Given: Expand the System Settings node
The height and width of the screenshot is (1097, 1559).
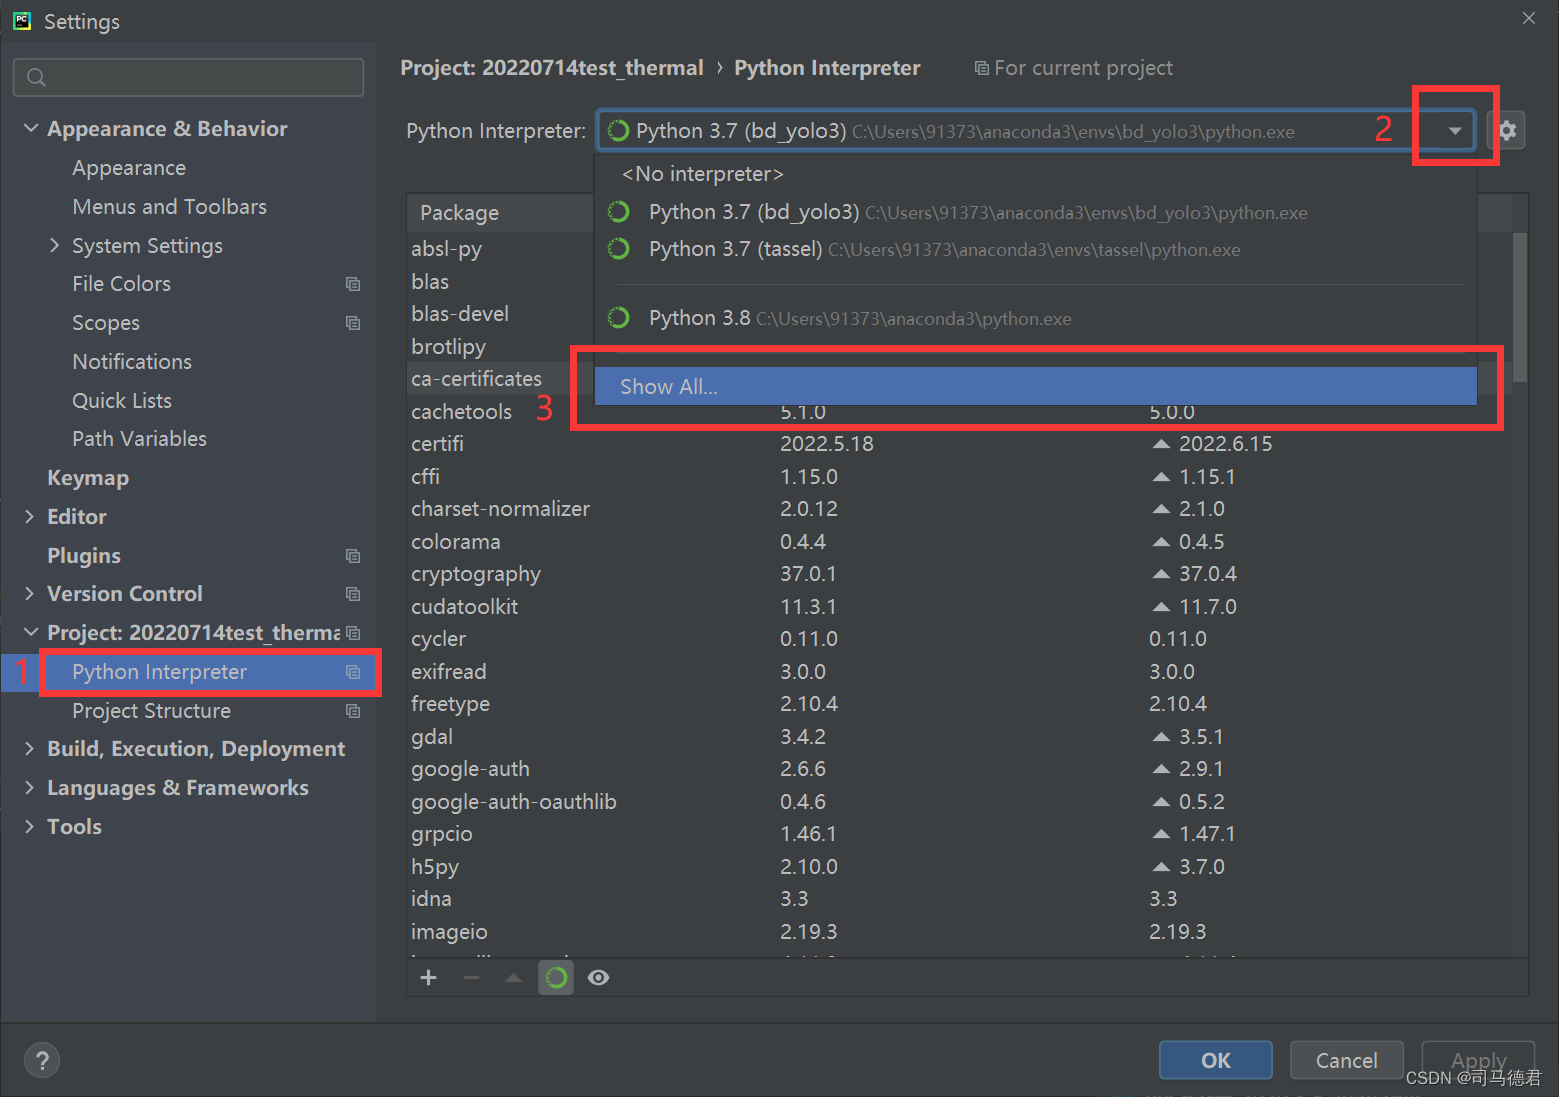Looking at the screenshot, I should click(55, 245).
